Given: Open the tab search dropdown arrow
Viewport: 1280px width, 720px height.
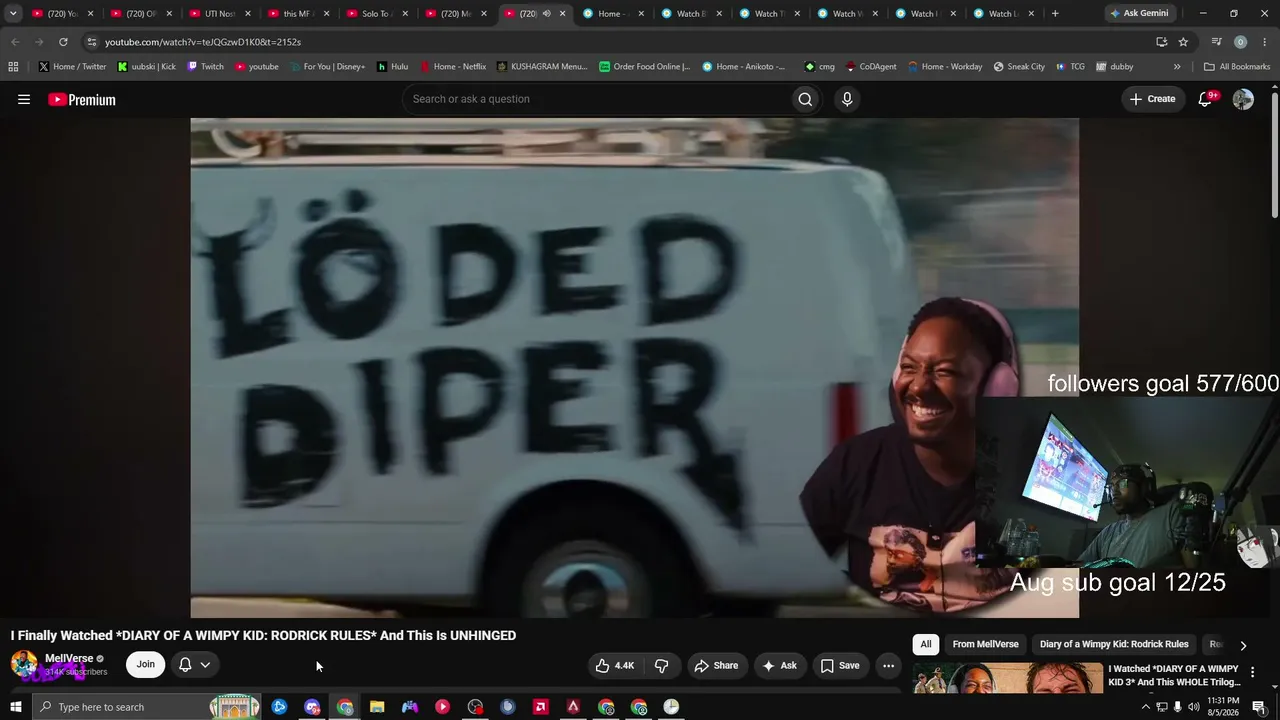Looking at the screenshot, I should click(13, 13).
